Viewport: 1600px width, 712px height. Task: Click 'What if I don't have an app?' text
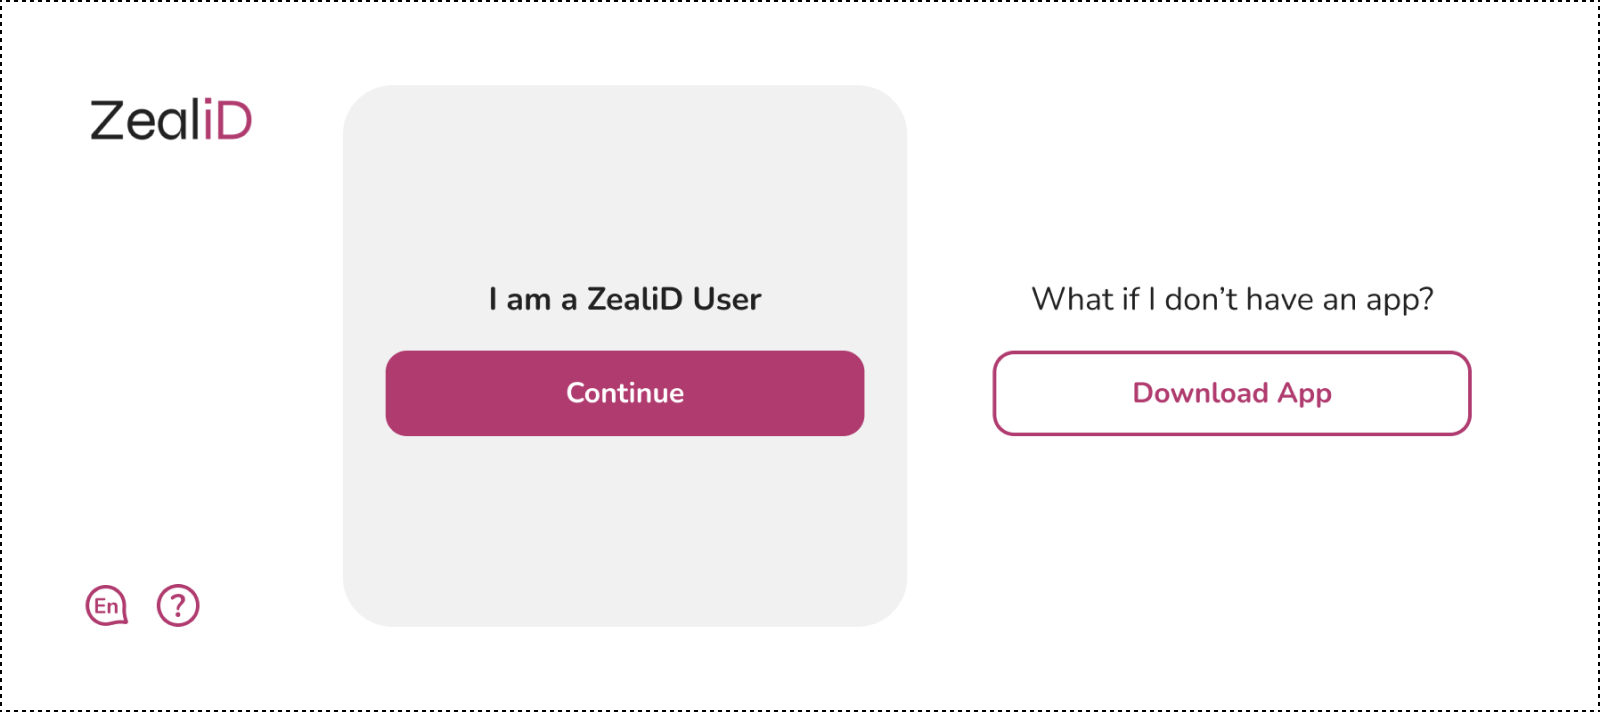(x=1232, y=299)
